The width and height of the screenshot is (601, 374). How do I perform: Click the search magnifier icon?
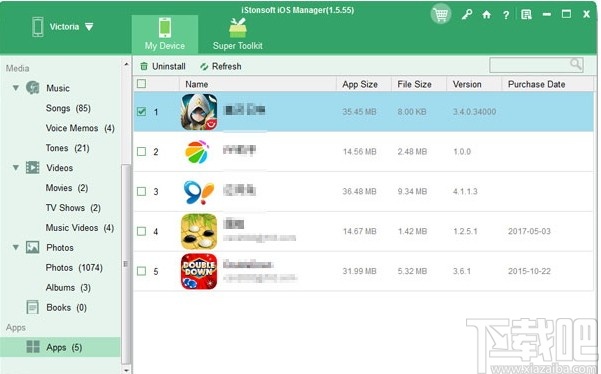[x=575, y=64]
